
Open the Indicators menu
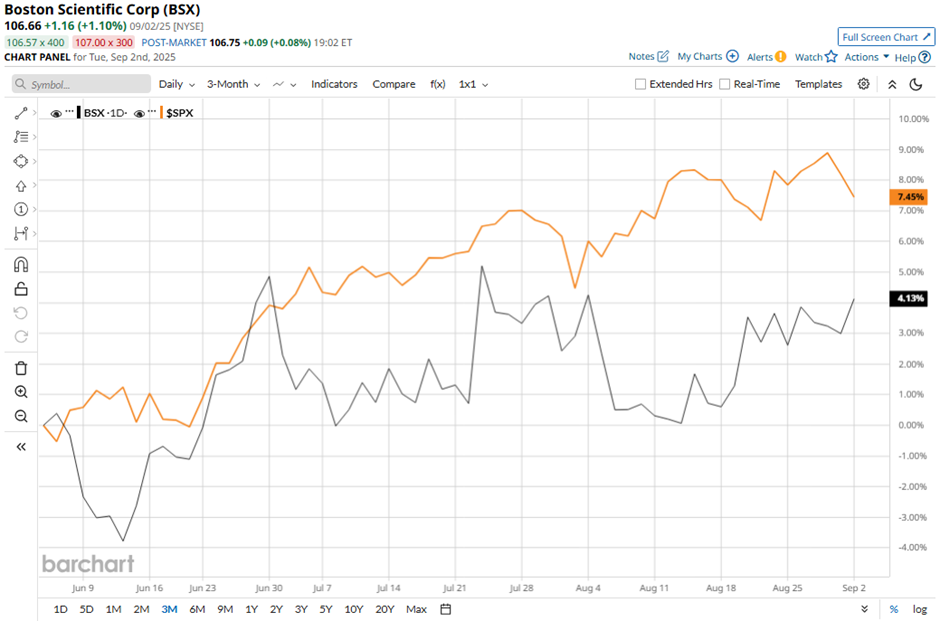click(x=334, y=84)
